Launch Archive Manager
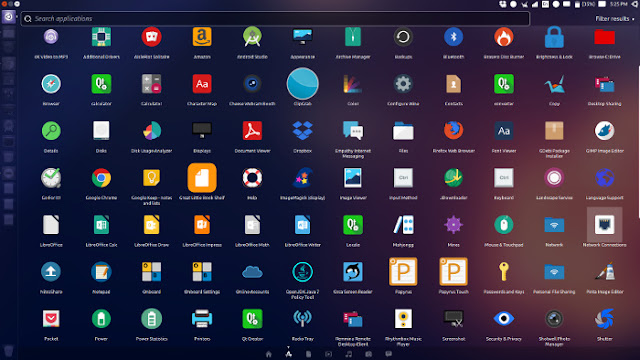The height and width of the screenshot is (360, 640). click(353, 37)
